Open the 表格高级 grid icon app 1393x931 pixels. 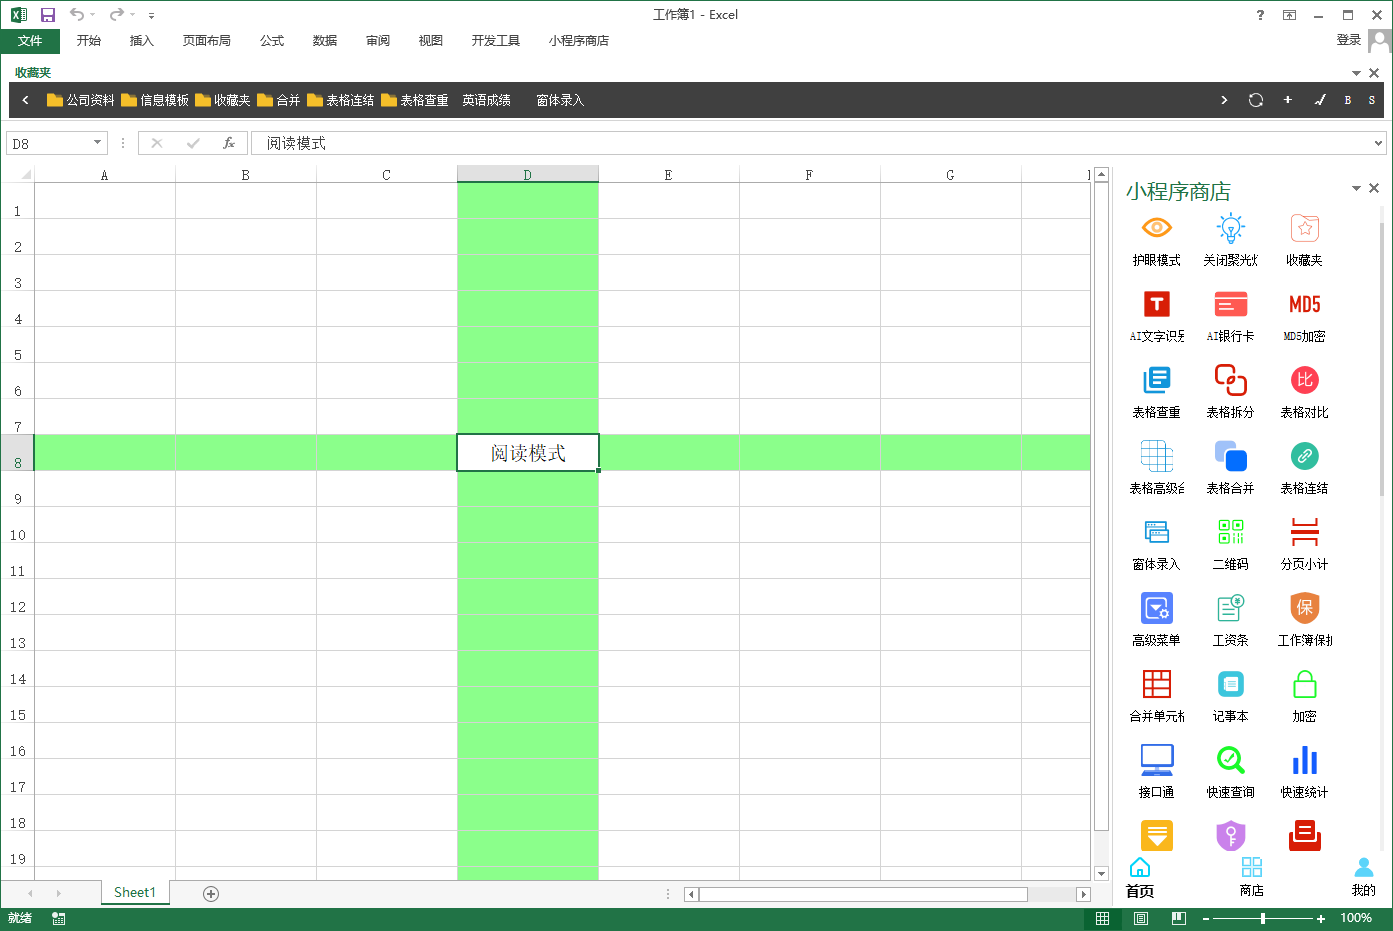coord(1156,467)
